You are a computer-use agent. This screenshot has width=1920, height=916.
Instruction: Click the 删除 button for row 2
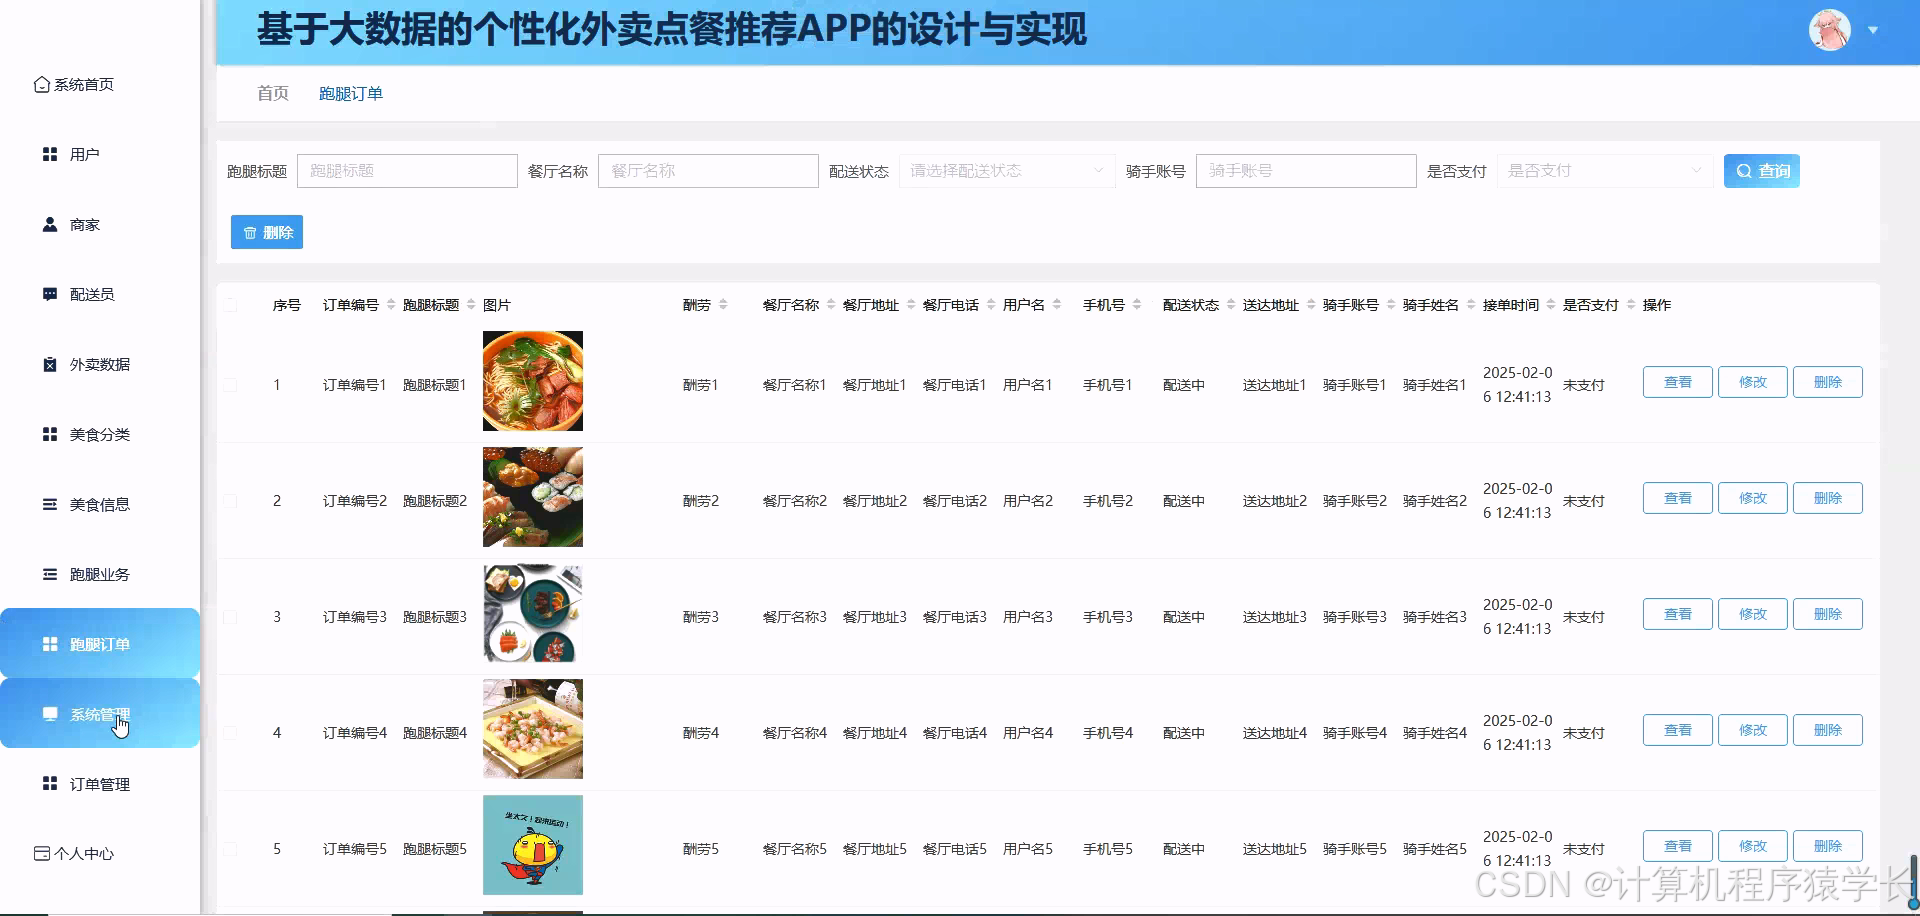[1827, 497]
